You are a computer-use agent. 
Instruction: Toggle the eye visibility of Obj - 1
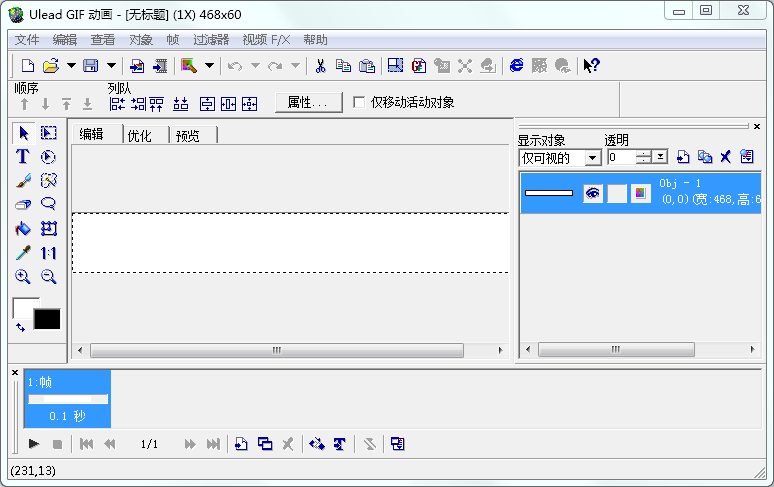click(593, 193)
